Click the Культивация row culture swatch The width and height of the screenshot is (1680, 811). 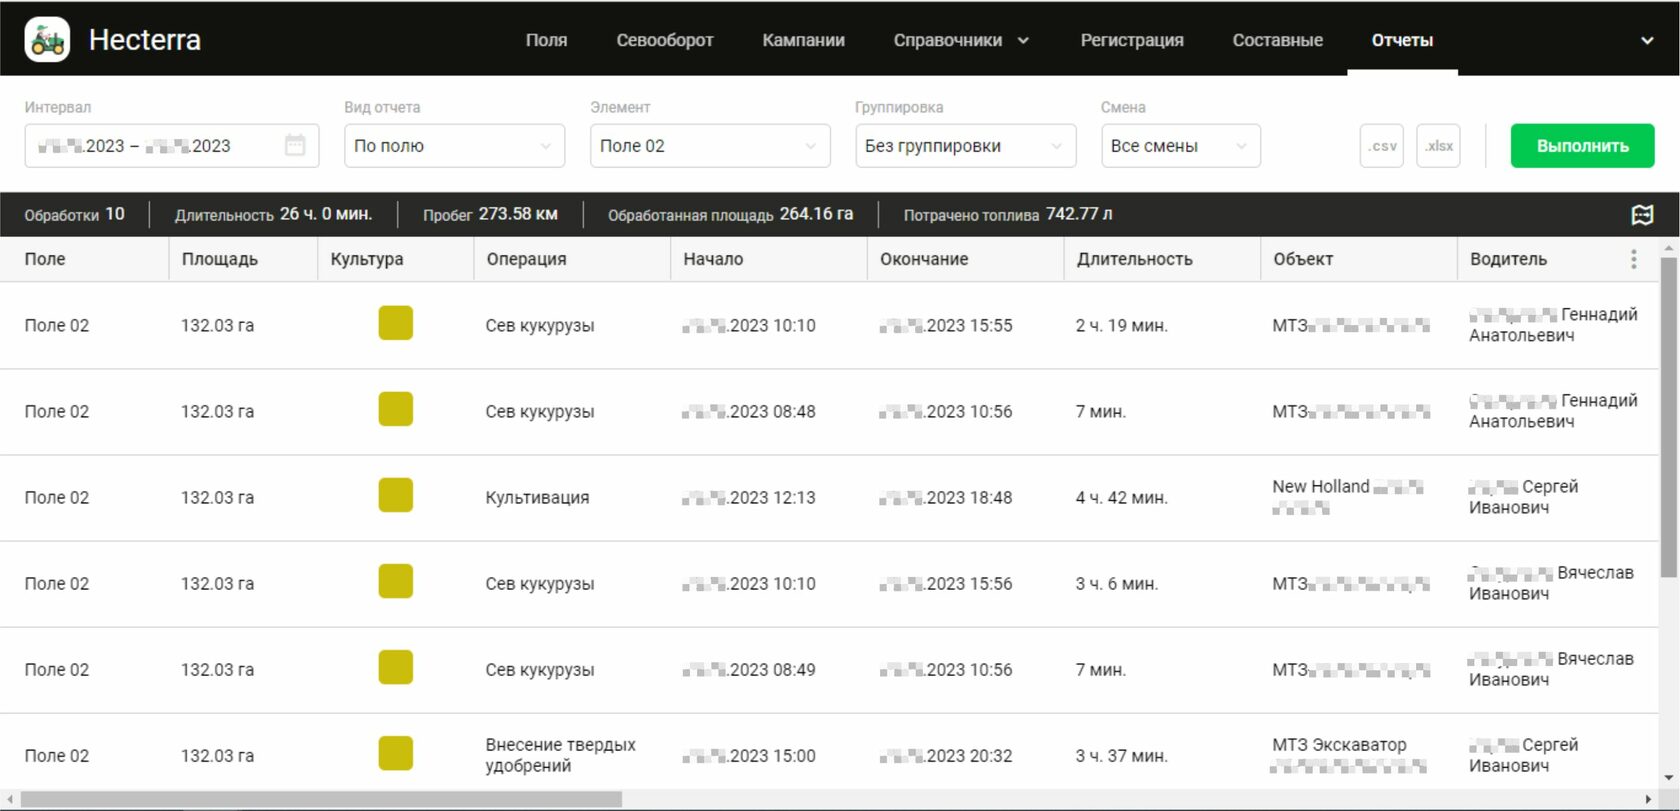pos(396,496)
